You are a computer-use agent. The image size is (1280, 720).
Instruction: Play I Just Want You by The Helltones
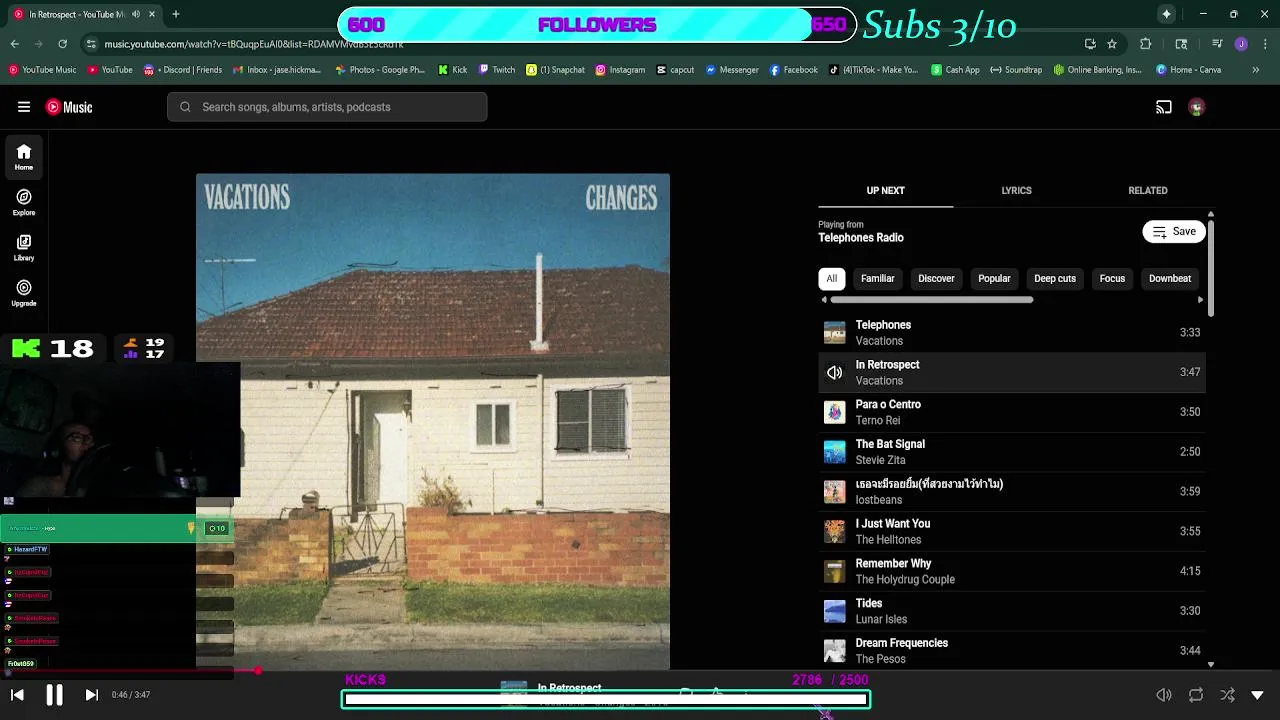click(x=1012, y=531)
